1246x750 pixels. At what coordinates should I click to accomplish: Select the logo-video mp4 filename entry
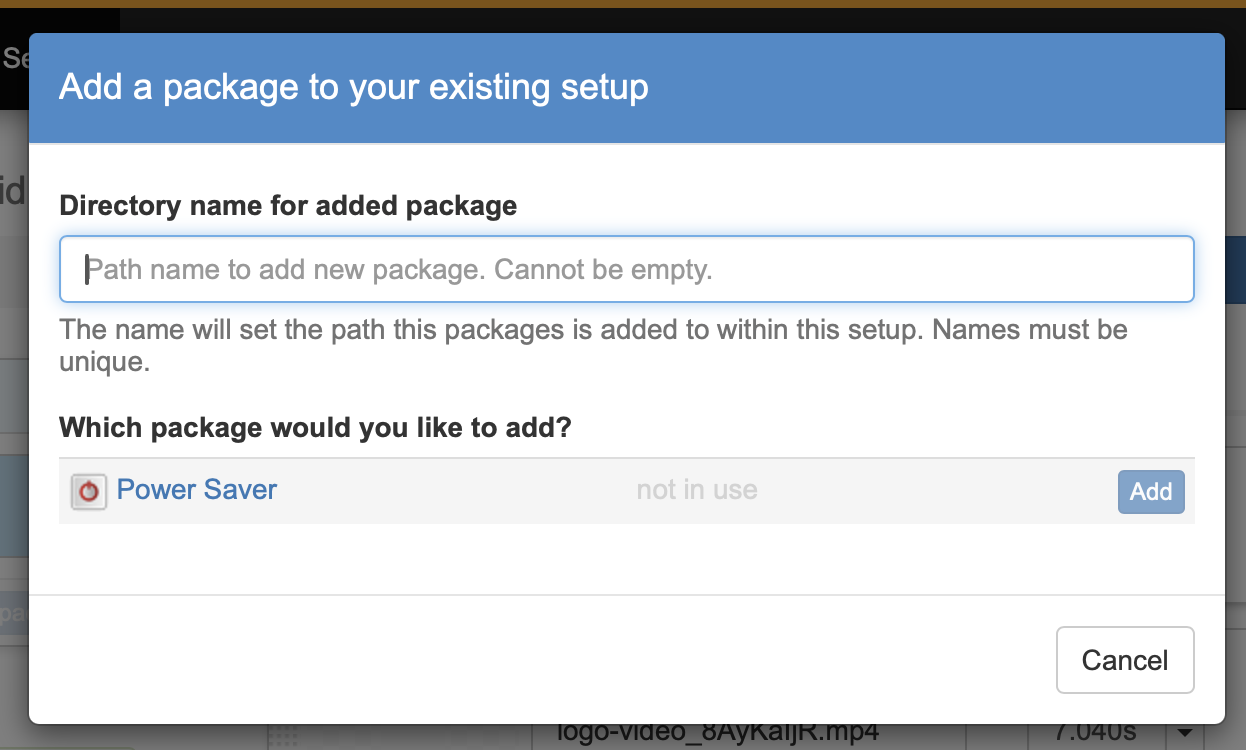click(718, 736)
